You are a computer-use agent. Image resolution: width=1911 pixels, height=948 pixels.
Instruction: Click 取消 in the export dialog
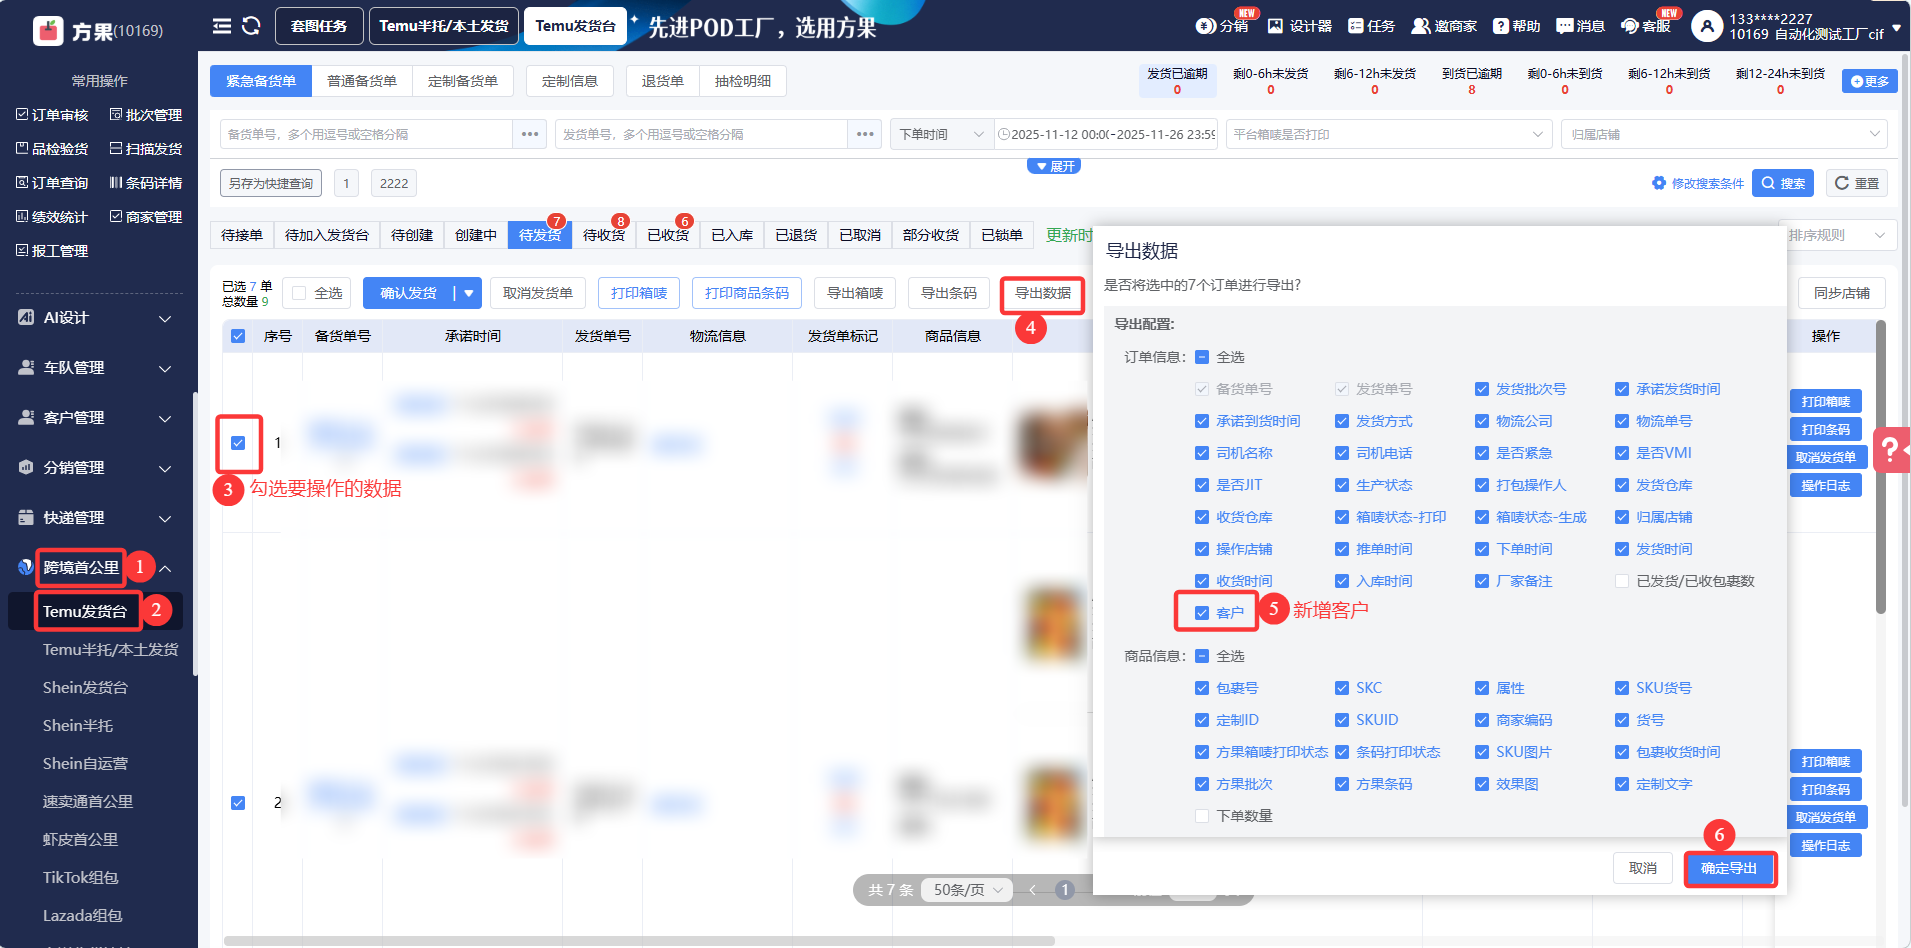1643,868
